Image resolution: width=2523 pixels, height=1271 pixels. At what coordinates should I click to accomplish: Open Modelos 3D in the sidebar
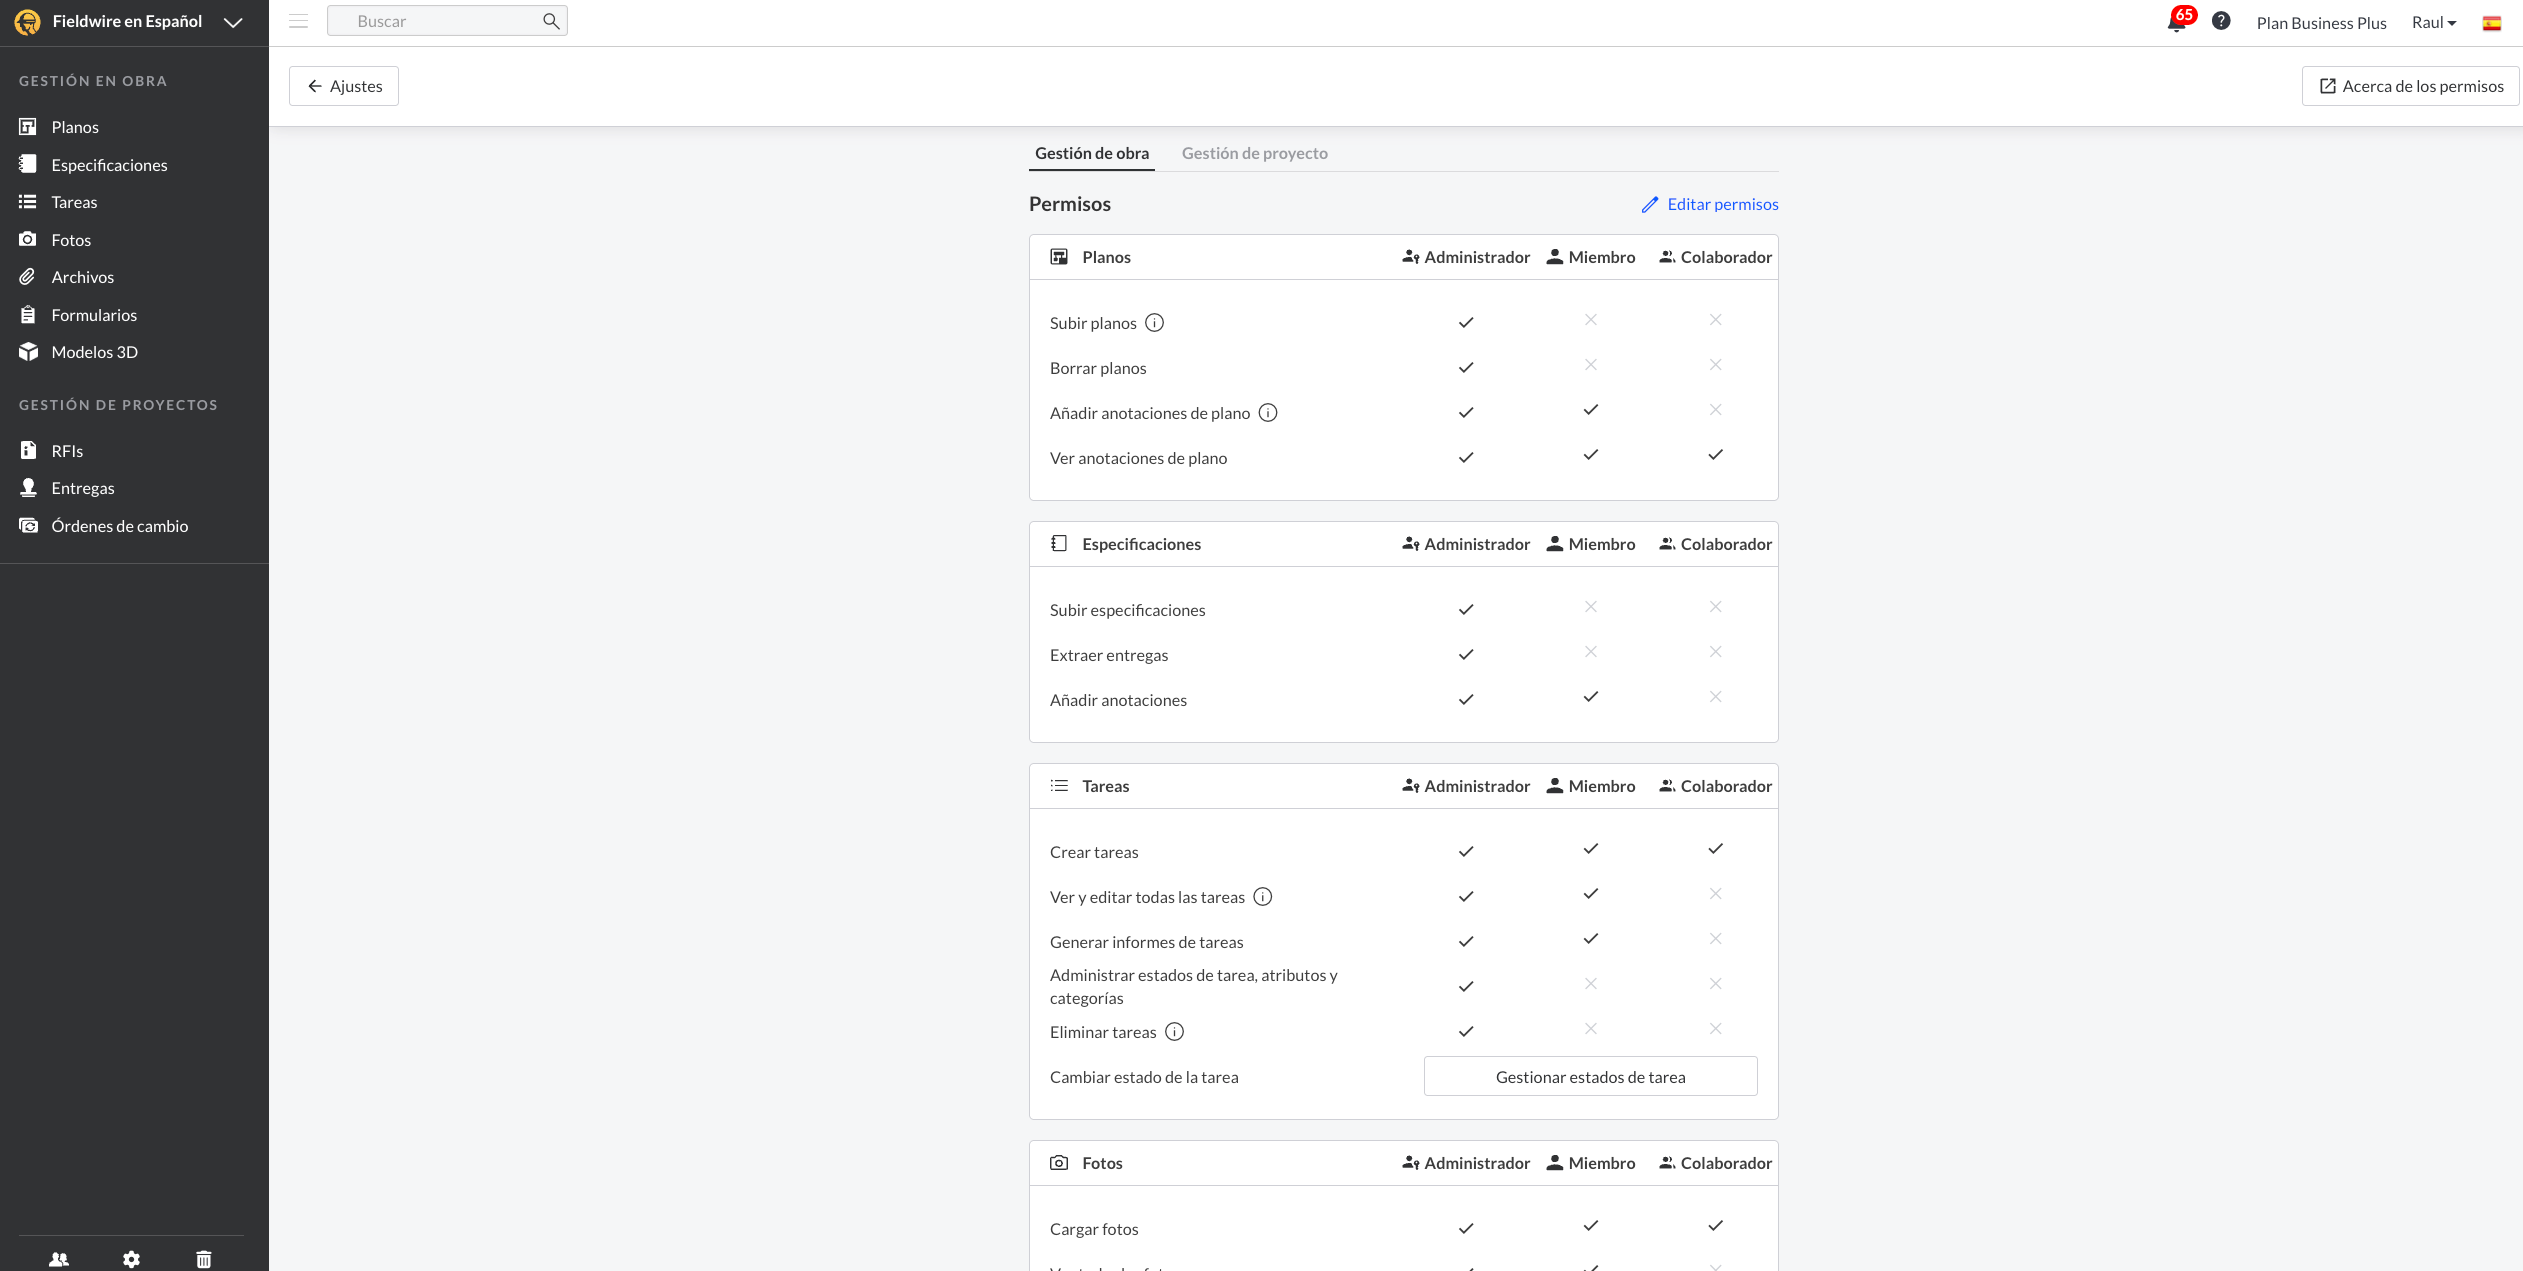94,352
